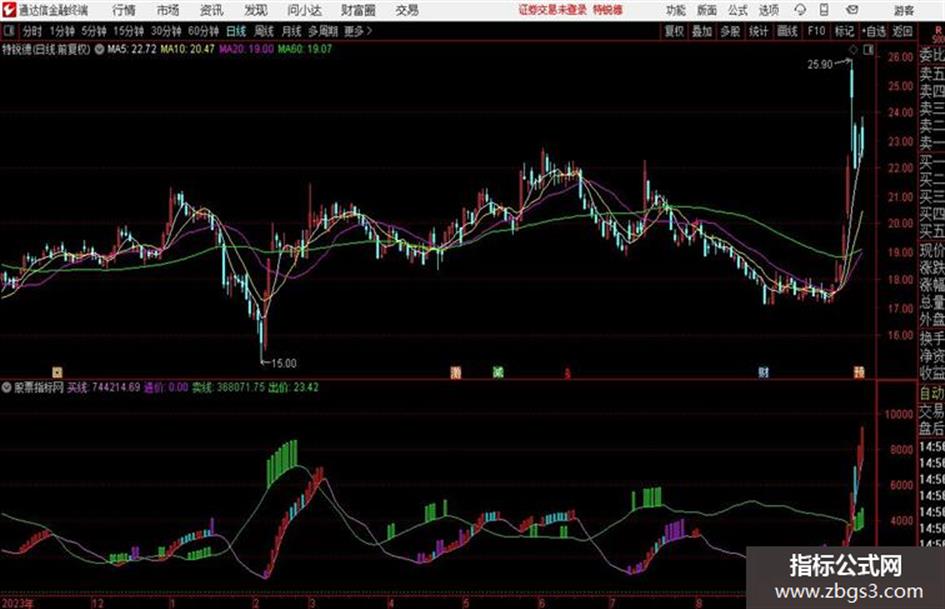This screenshot has width=945, height=609.
Task: Open the 市场 menu
Action: [x=168, y=10]
